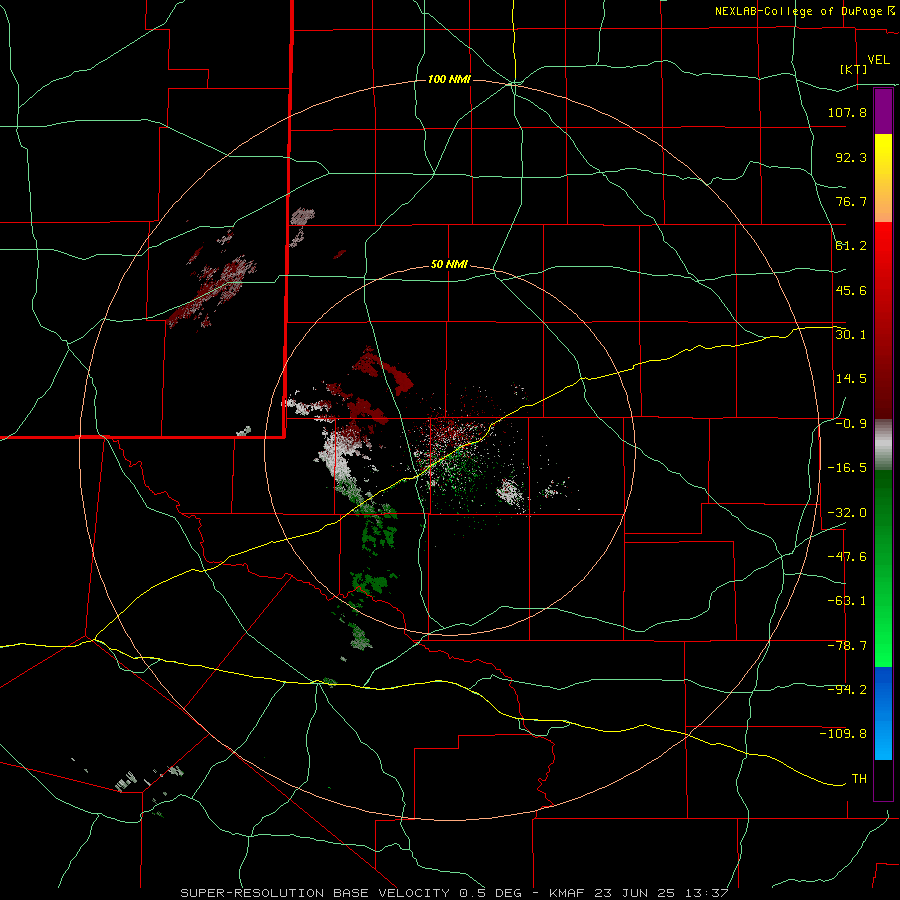The width and height of the screenshot is (900, 900).
Task: Select the 45.6 velocity scale value
Action: click(x=851, y=290)
